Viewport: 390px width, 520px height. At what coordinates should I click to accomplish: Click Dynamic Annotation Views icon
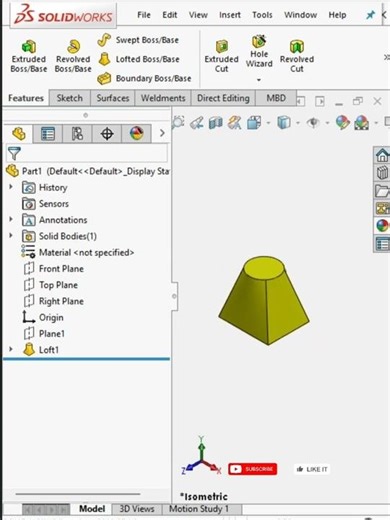point(235,123)
